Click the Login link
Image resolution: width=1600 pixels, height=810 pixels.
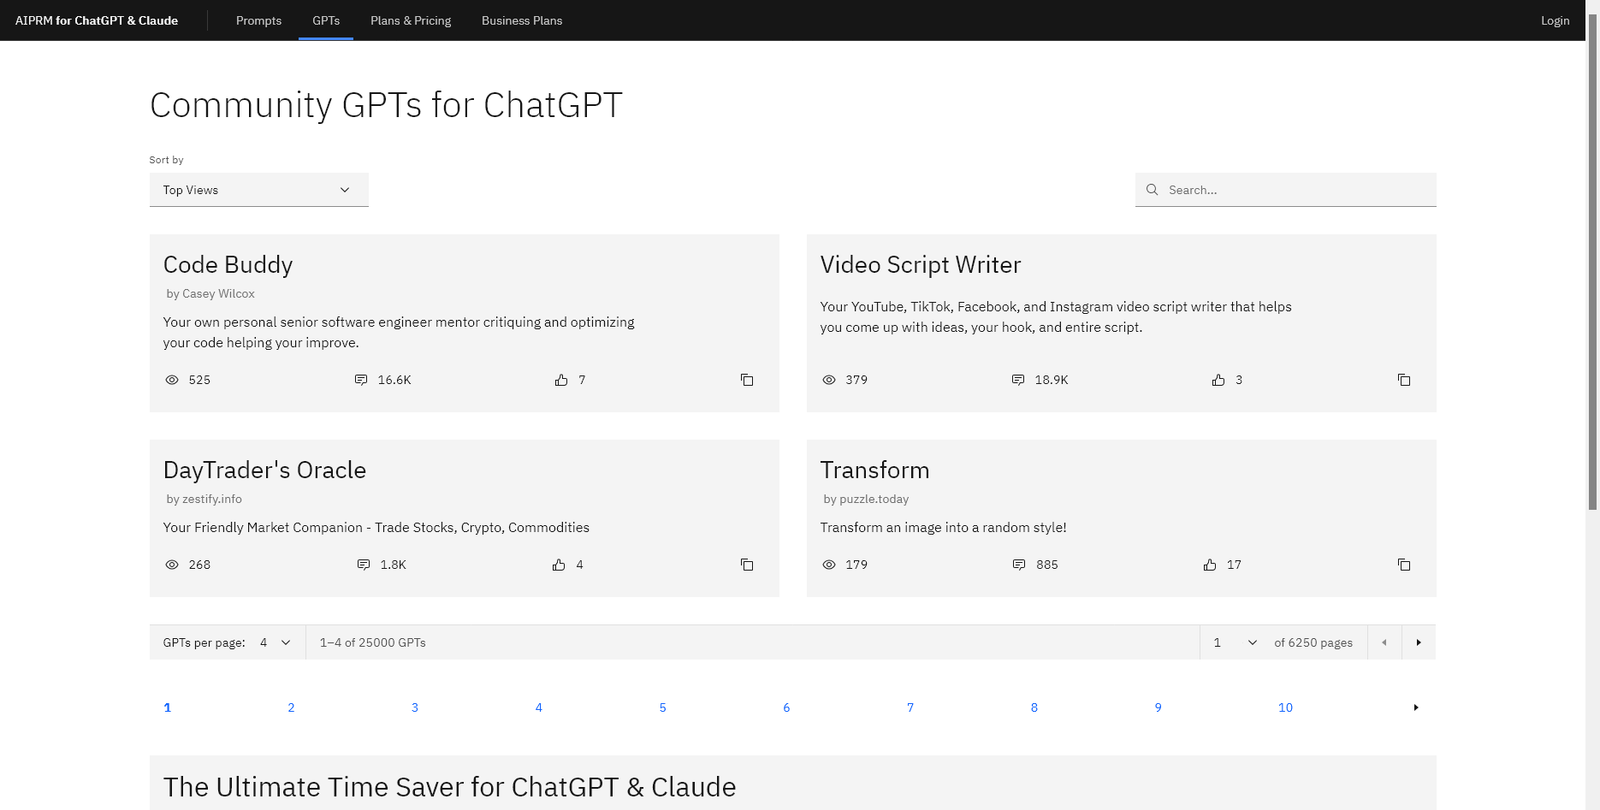coord(1554,21)
